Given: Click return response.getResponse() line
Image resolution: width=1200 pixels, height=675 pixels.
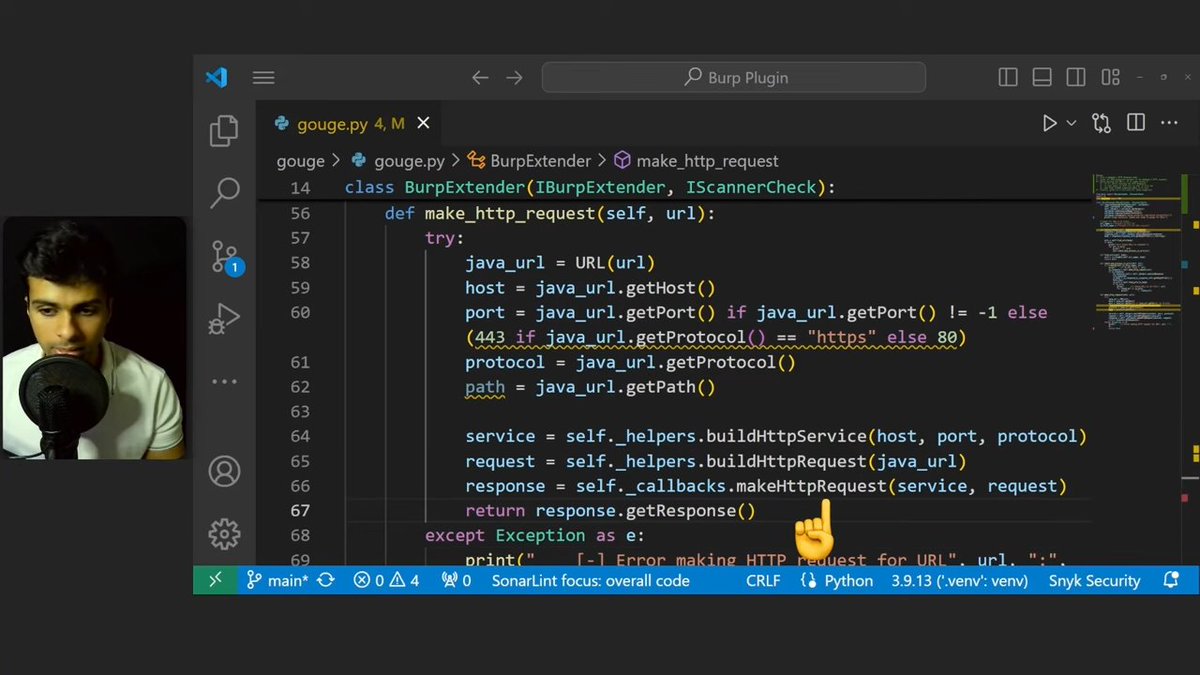Looking at the screenshot, I should click(610, 511).
